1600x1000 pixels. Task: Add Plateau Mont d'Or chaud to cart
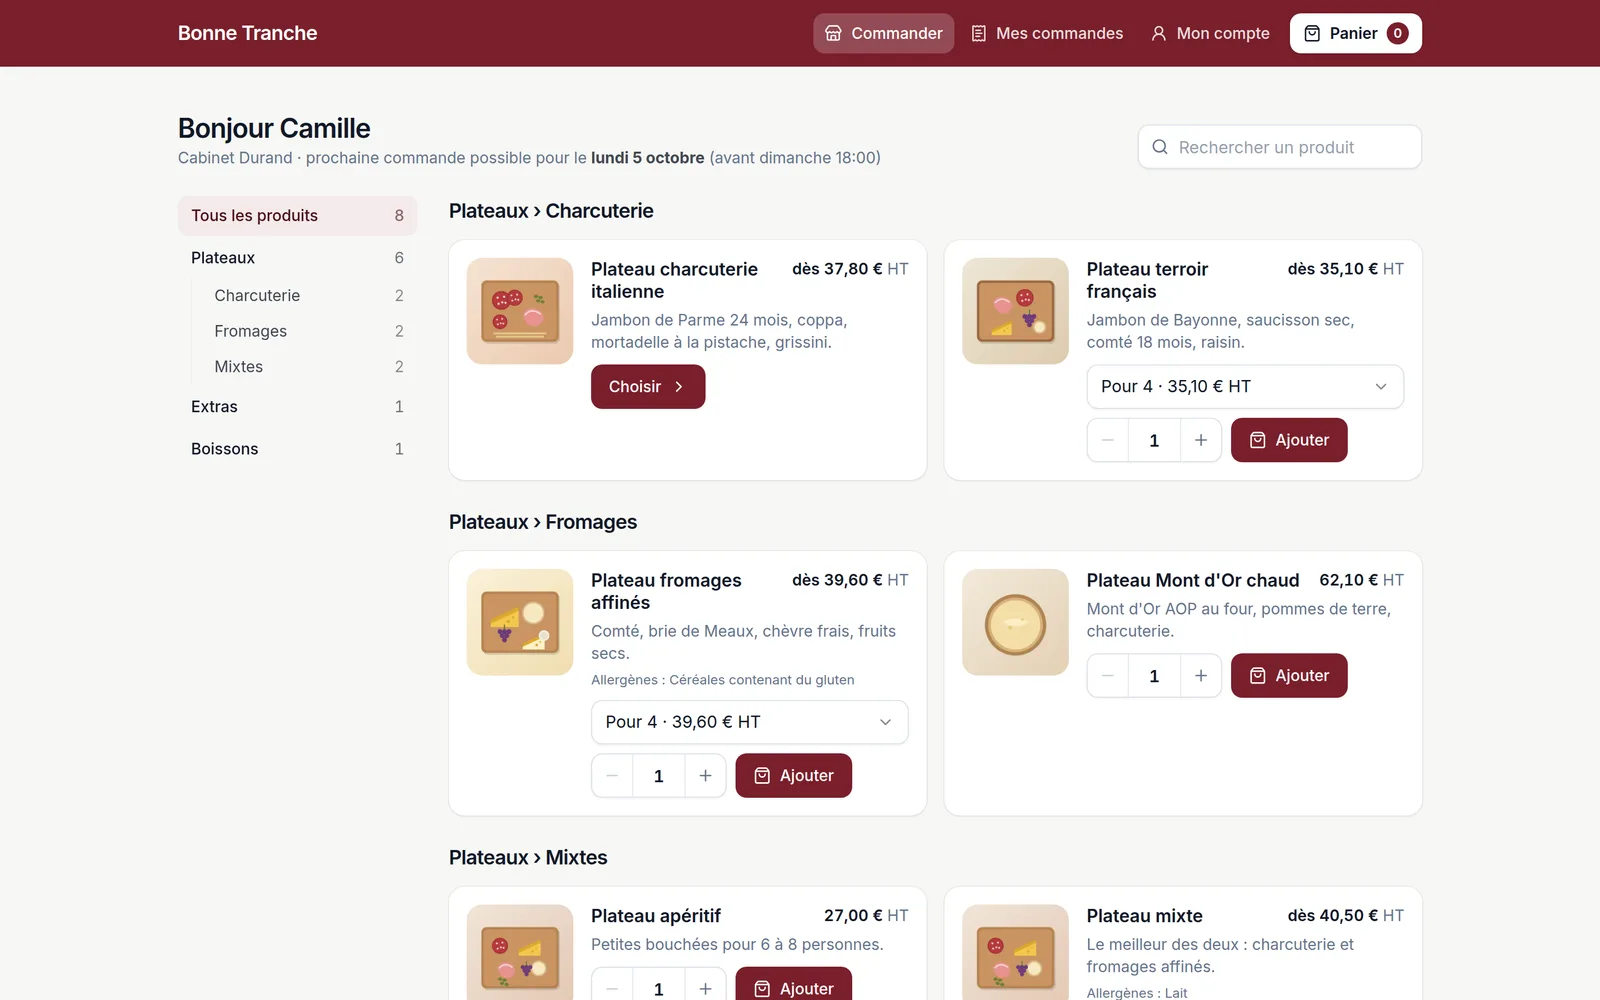point(1289,676)
